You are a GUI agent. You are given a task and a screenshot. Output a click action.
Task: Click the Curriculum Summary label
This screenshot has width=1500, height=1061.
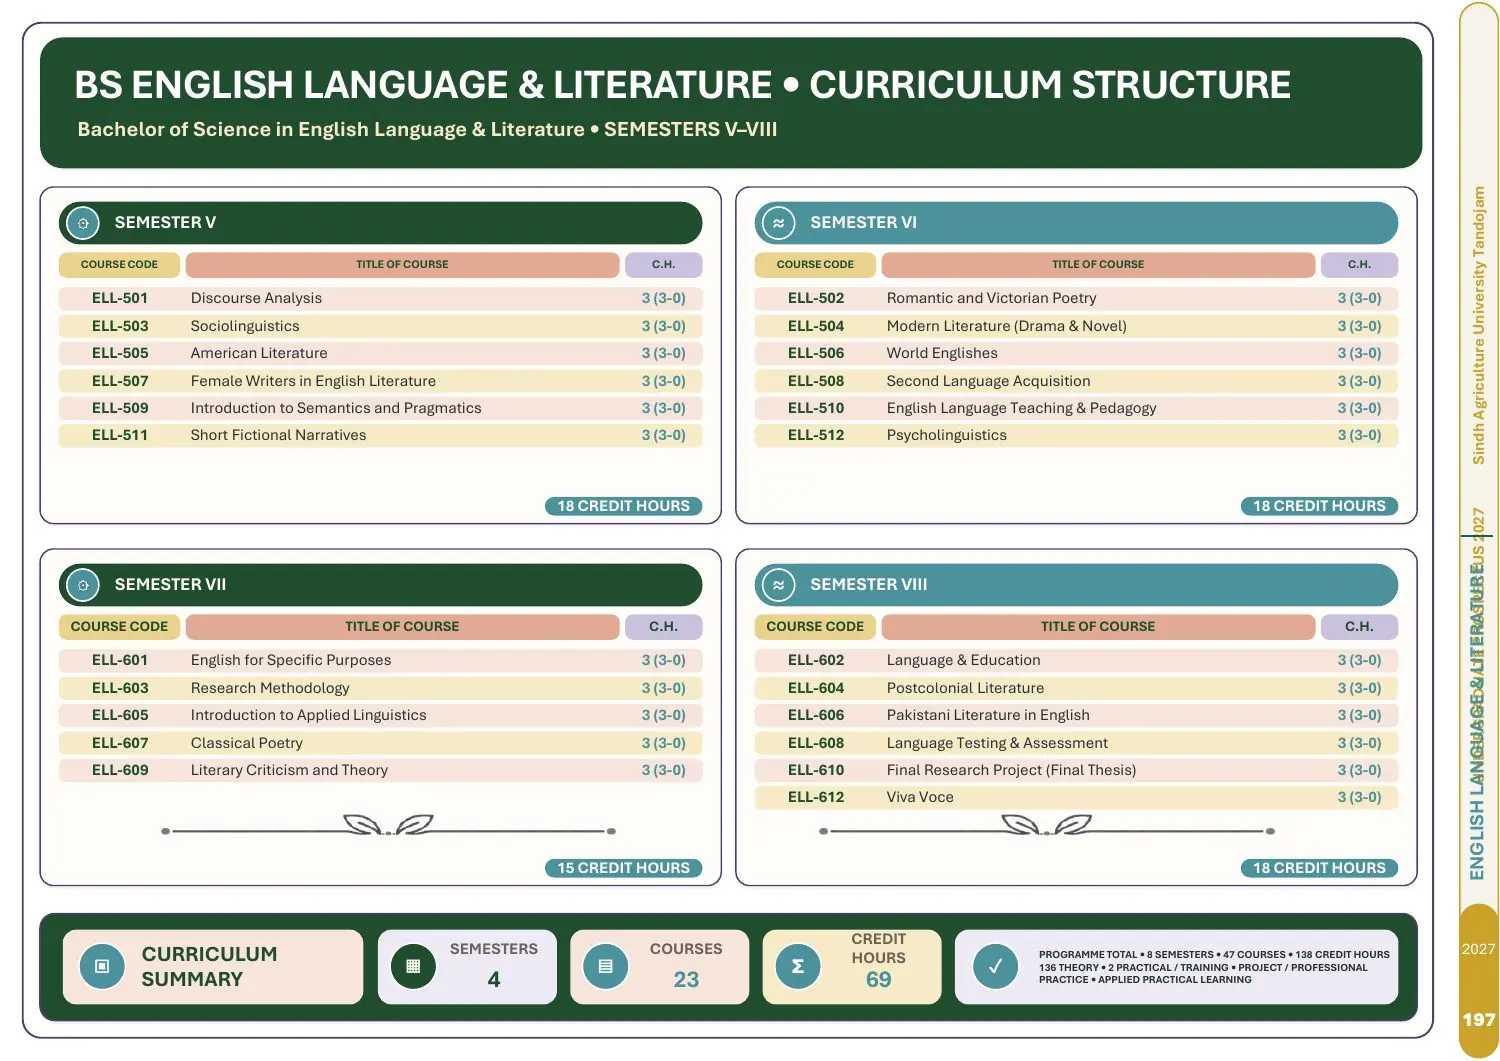209,967
